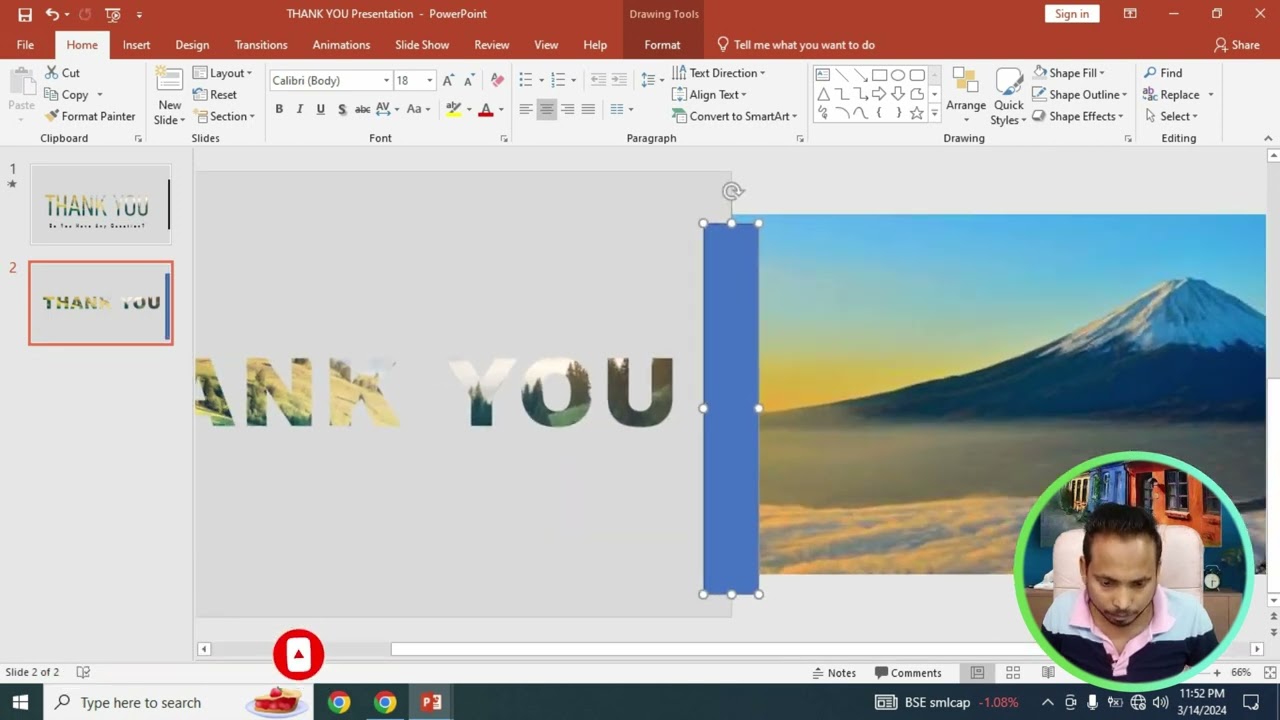
Task: Select the text box shape in the gallery
Action: point(822,75)
